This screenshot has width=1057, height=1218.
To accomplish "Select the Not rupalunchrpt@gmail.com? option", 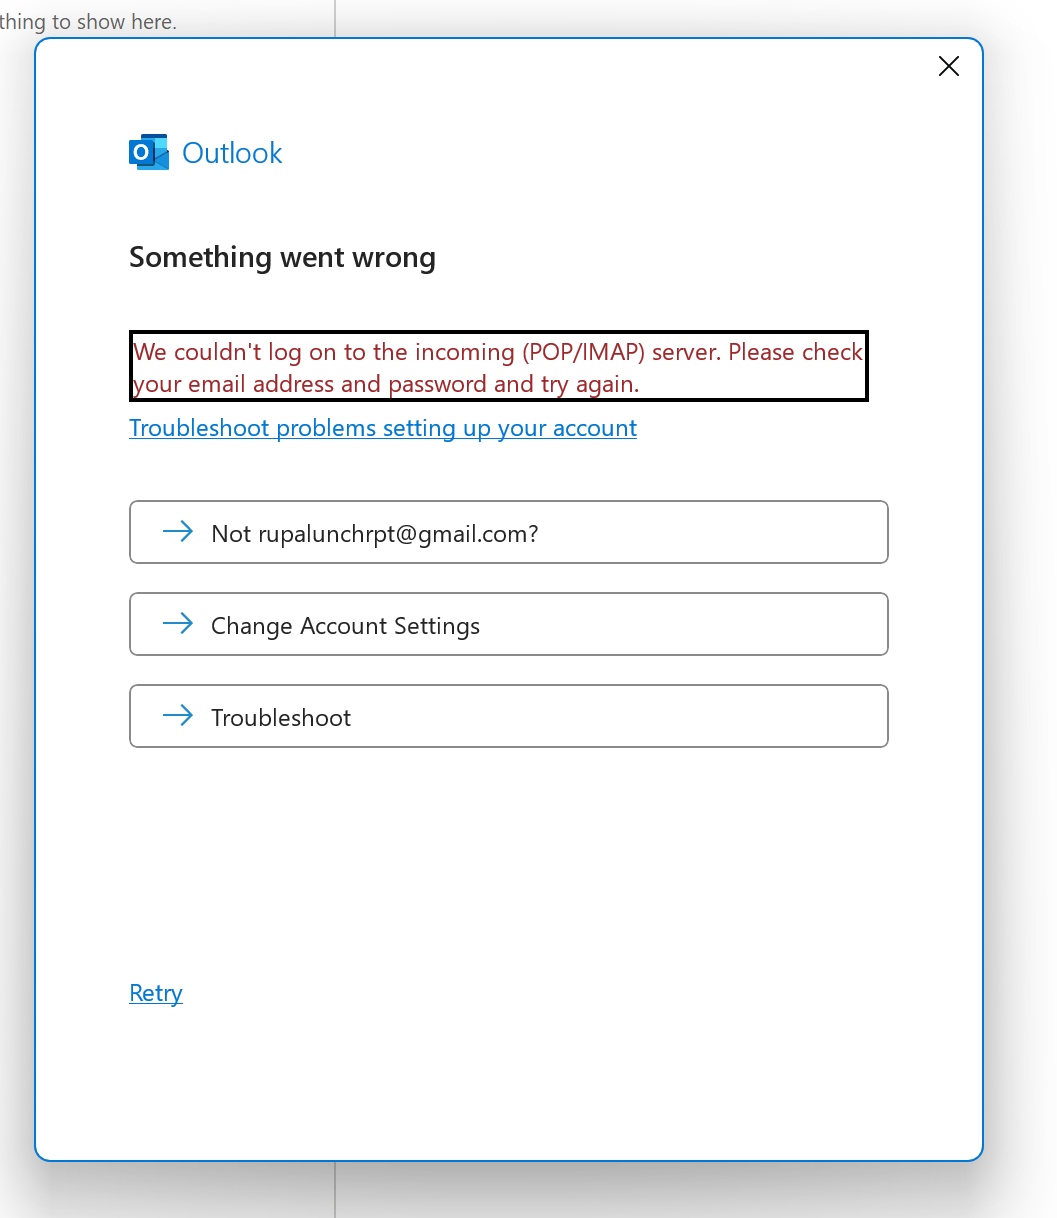I will pyautogui.click(x=509, y=532).
